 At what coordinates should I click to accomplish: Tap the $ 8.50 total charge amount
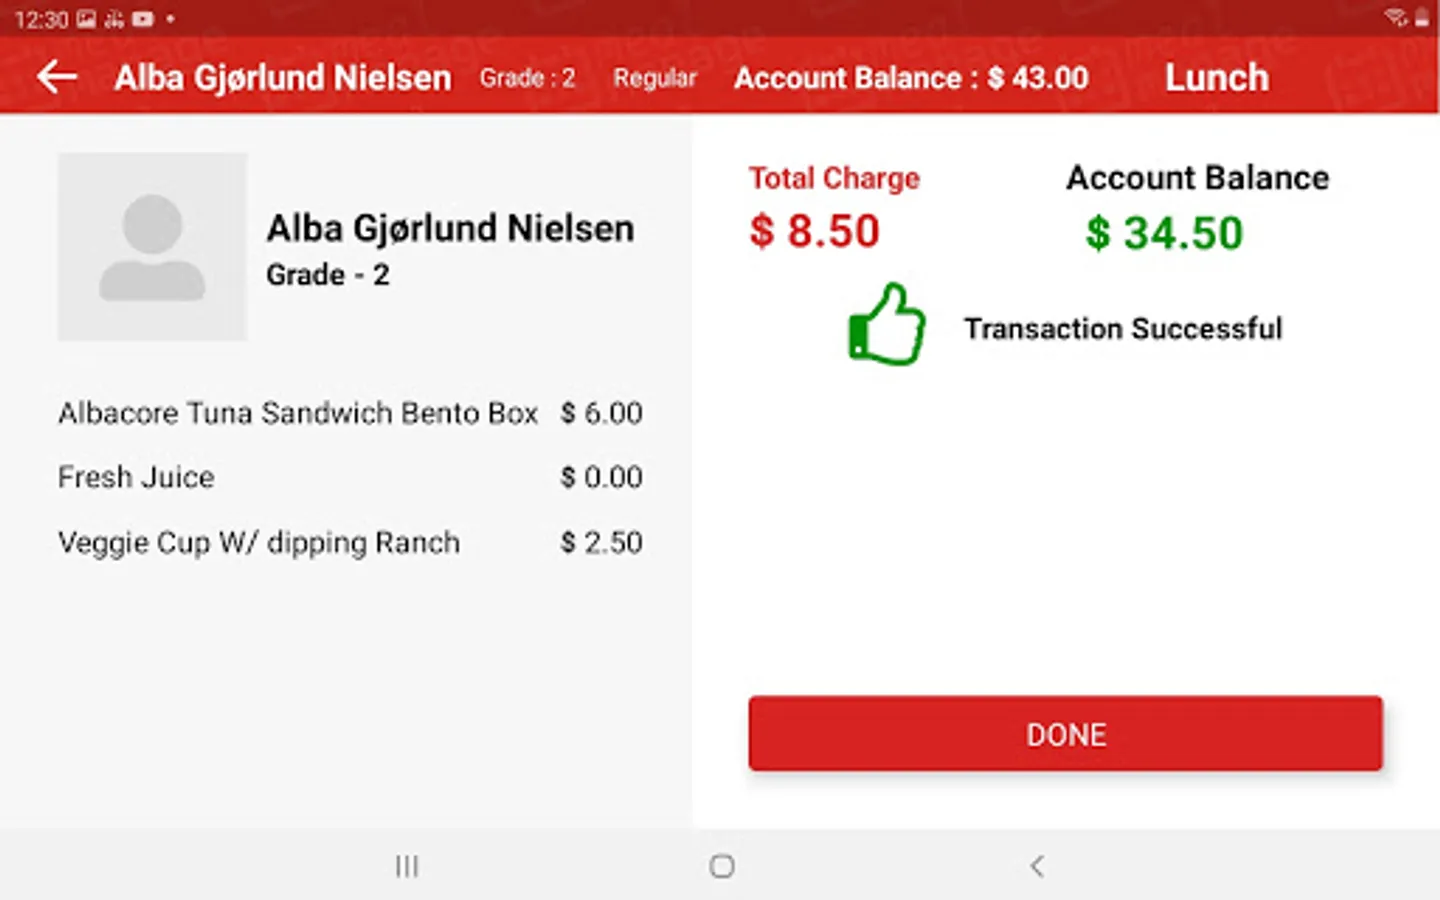[x=814, y=231]
